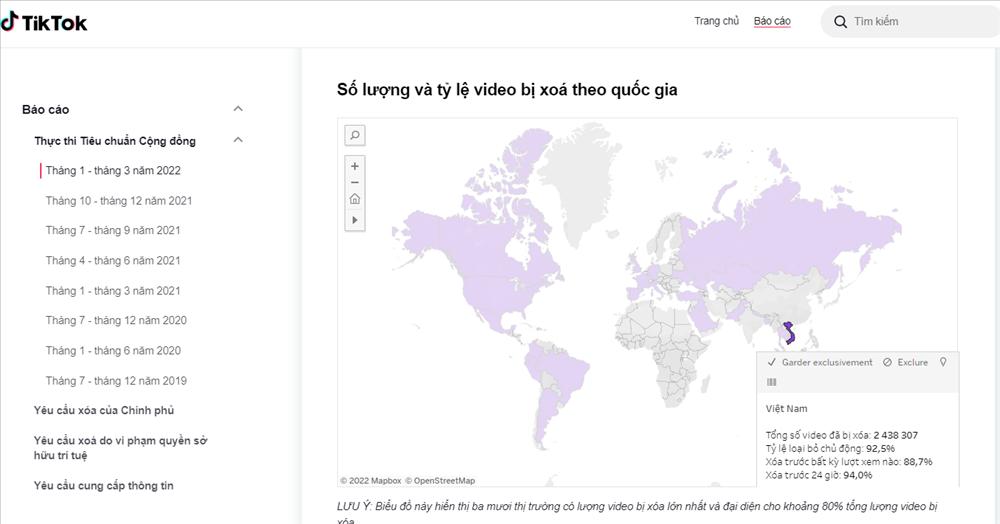Click the OpenStreetMap attribution link
This screenshot has height=524, width=1000.
click(440, 481)
